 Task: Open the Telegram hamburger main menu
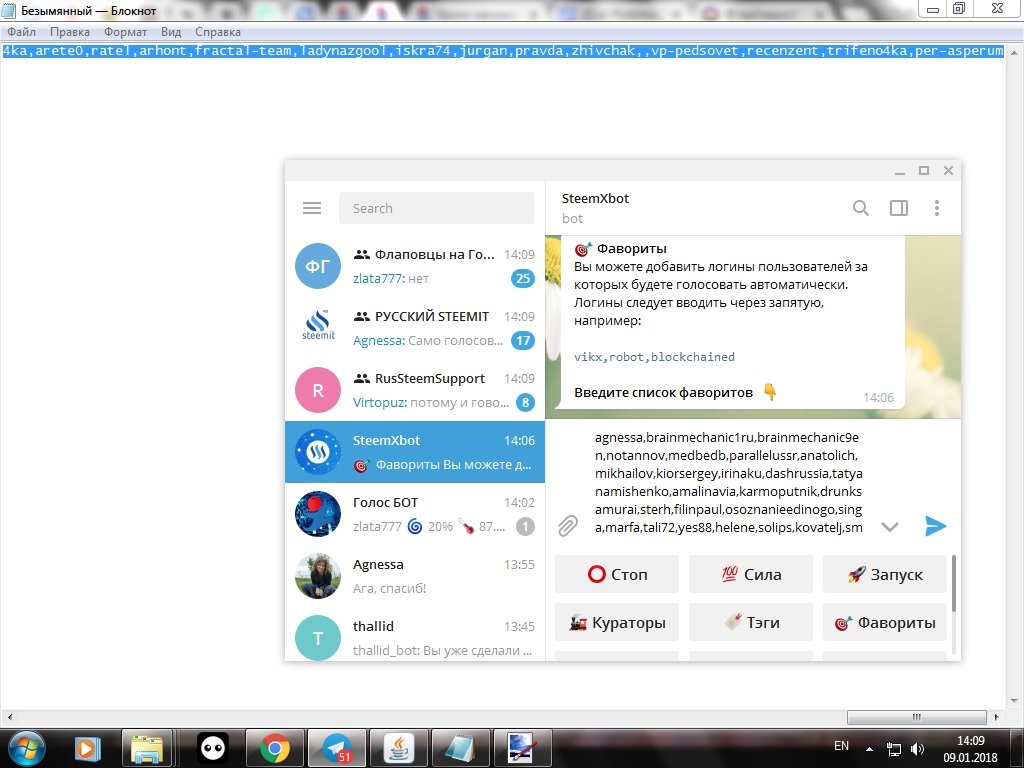click(312, 208)
